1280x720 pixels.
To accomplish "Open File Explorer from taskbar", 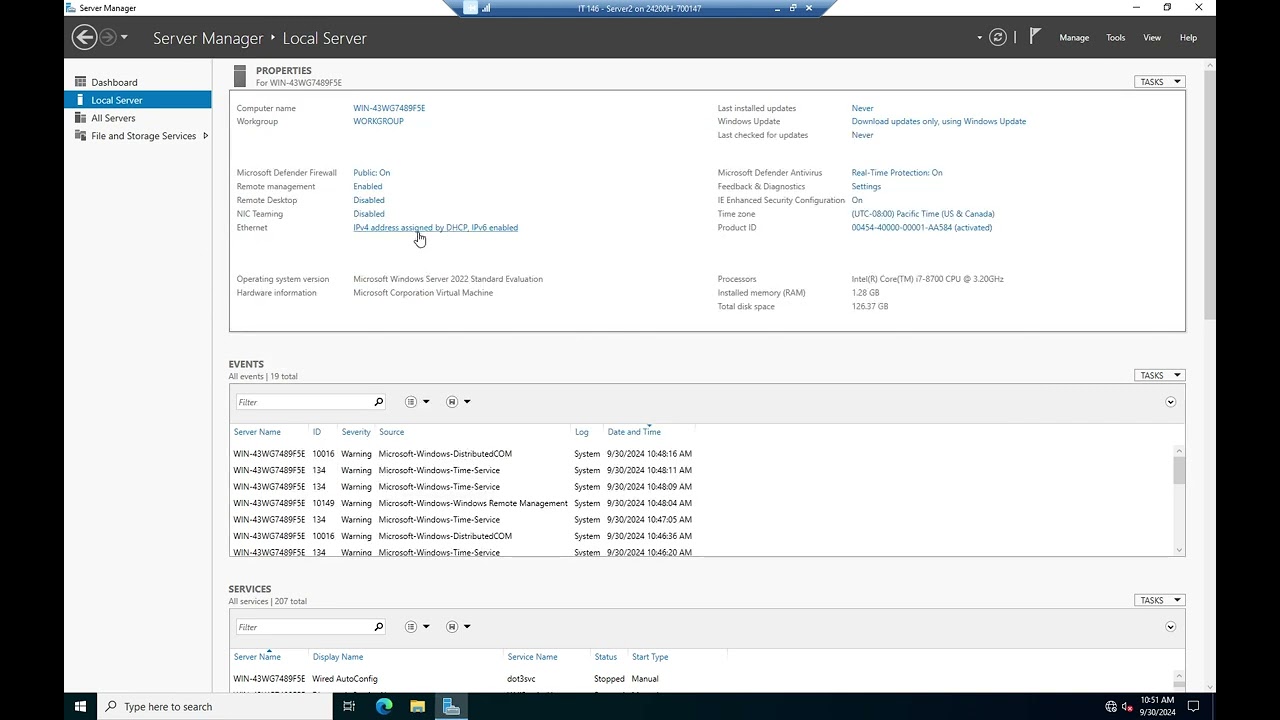I will coord(418,706).
